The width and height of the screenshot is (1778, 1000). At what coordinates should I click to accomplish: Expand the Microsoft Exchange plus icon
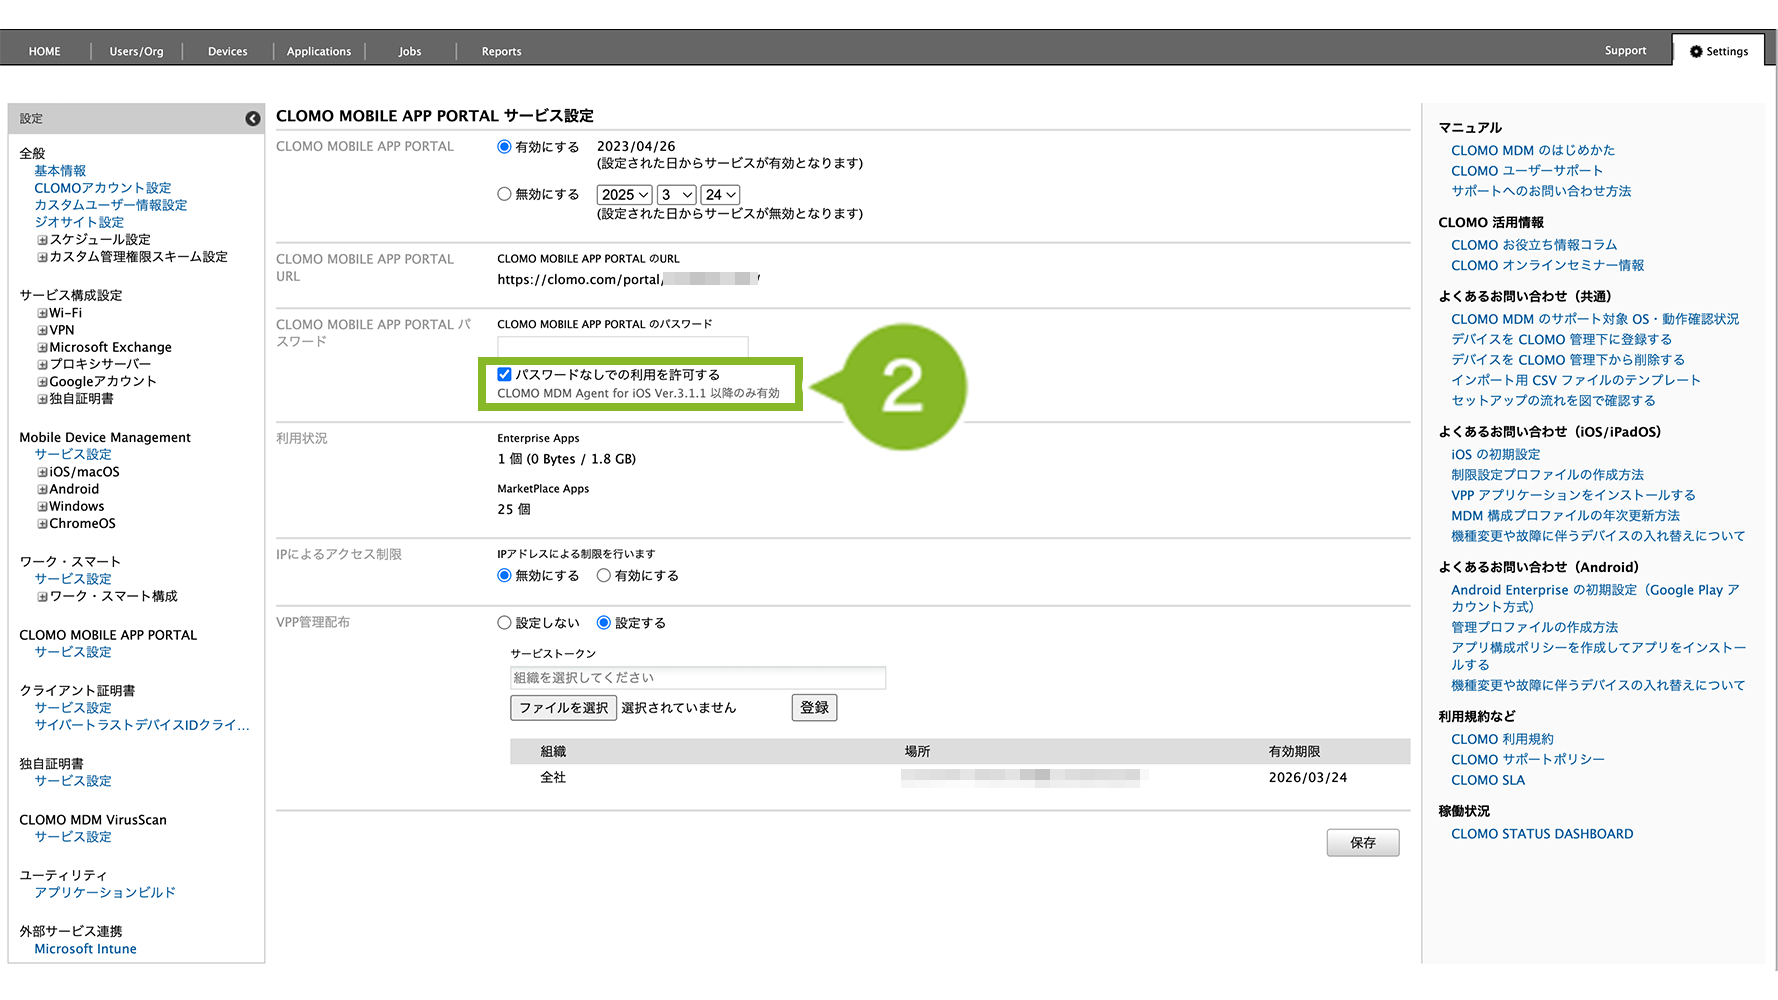(43, 348)
